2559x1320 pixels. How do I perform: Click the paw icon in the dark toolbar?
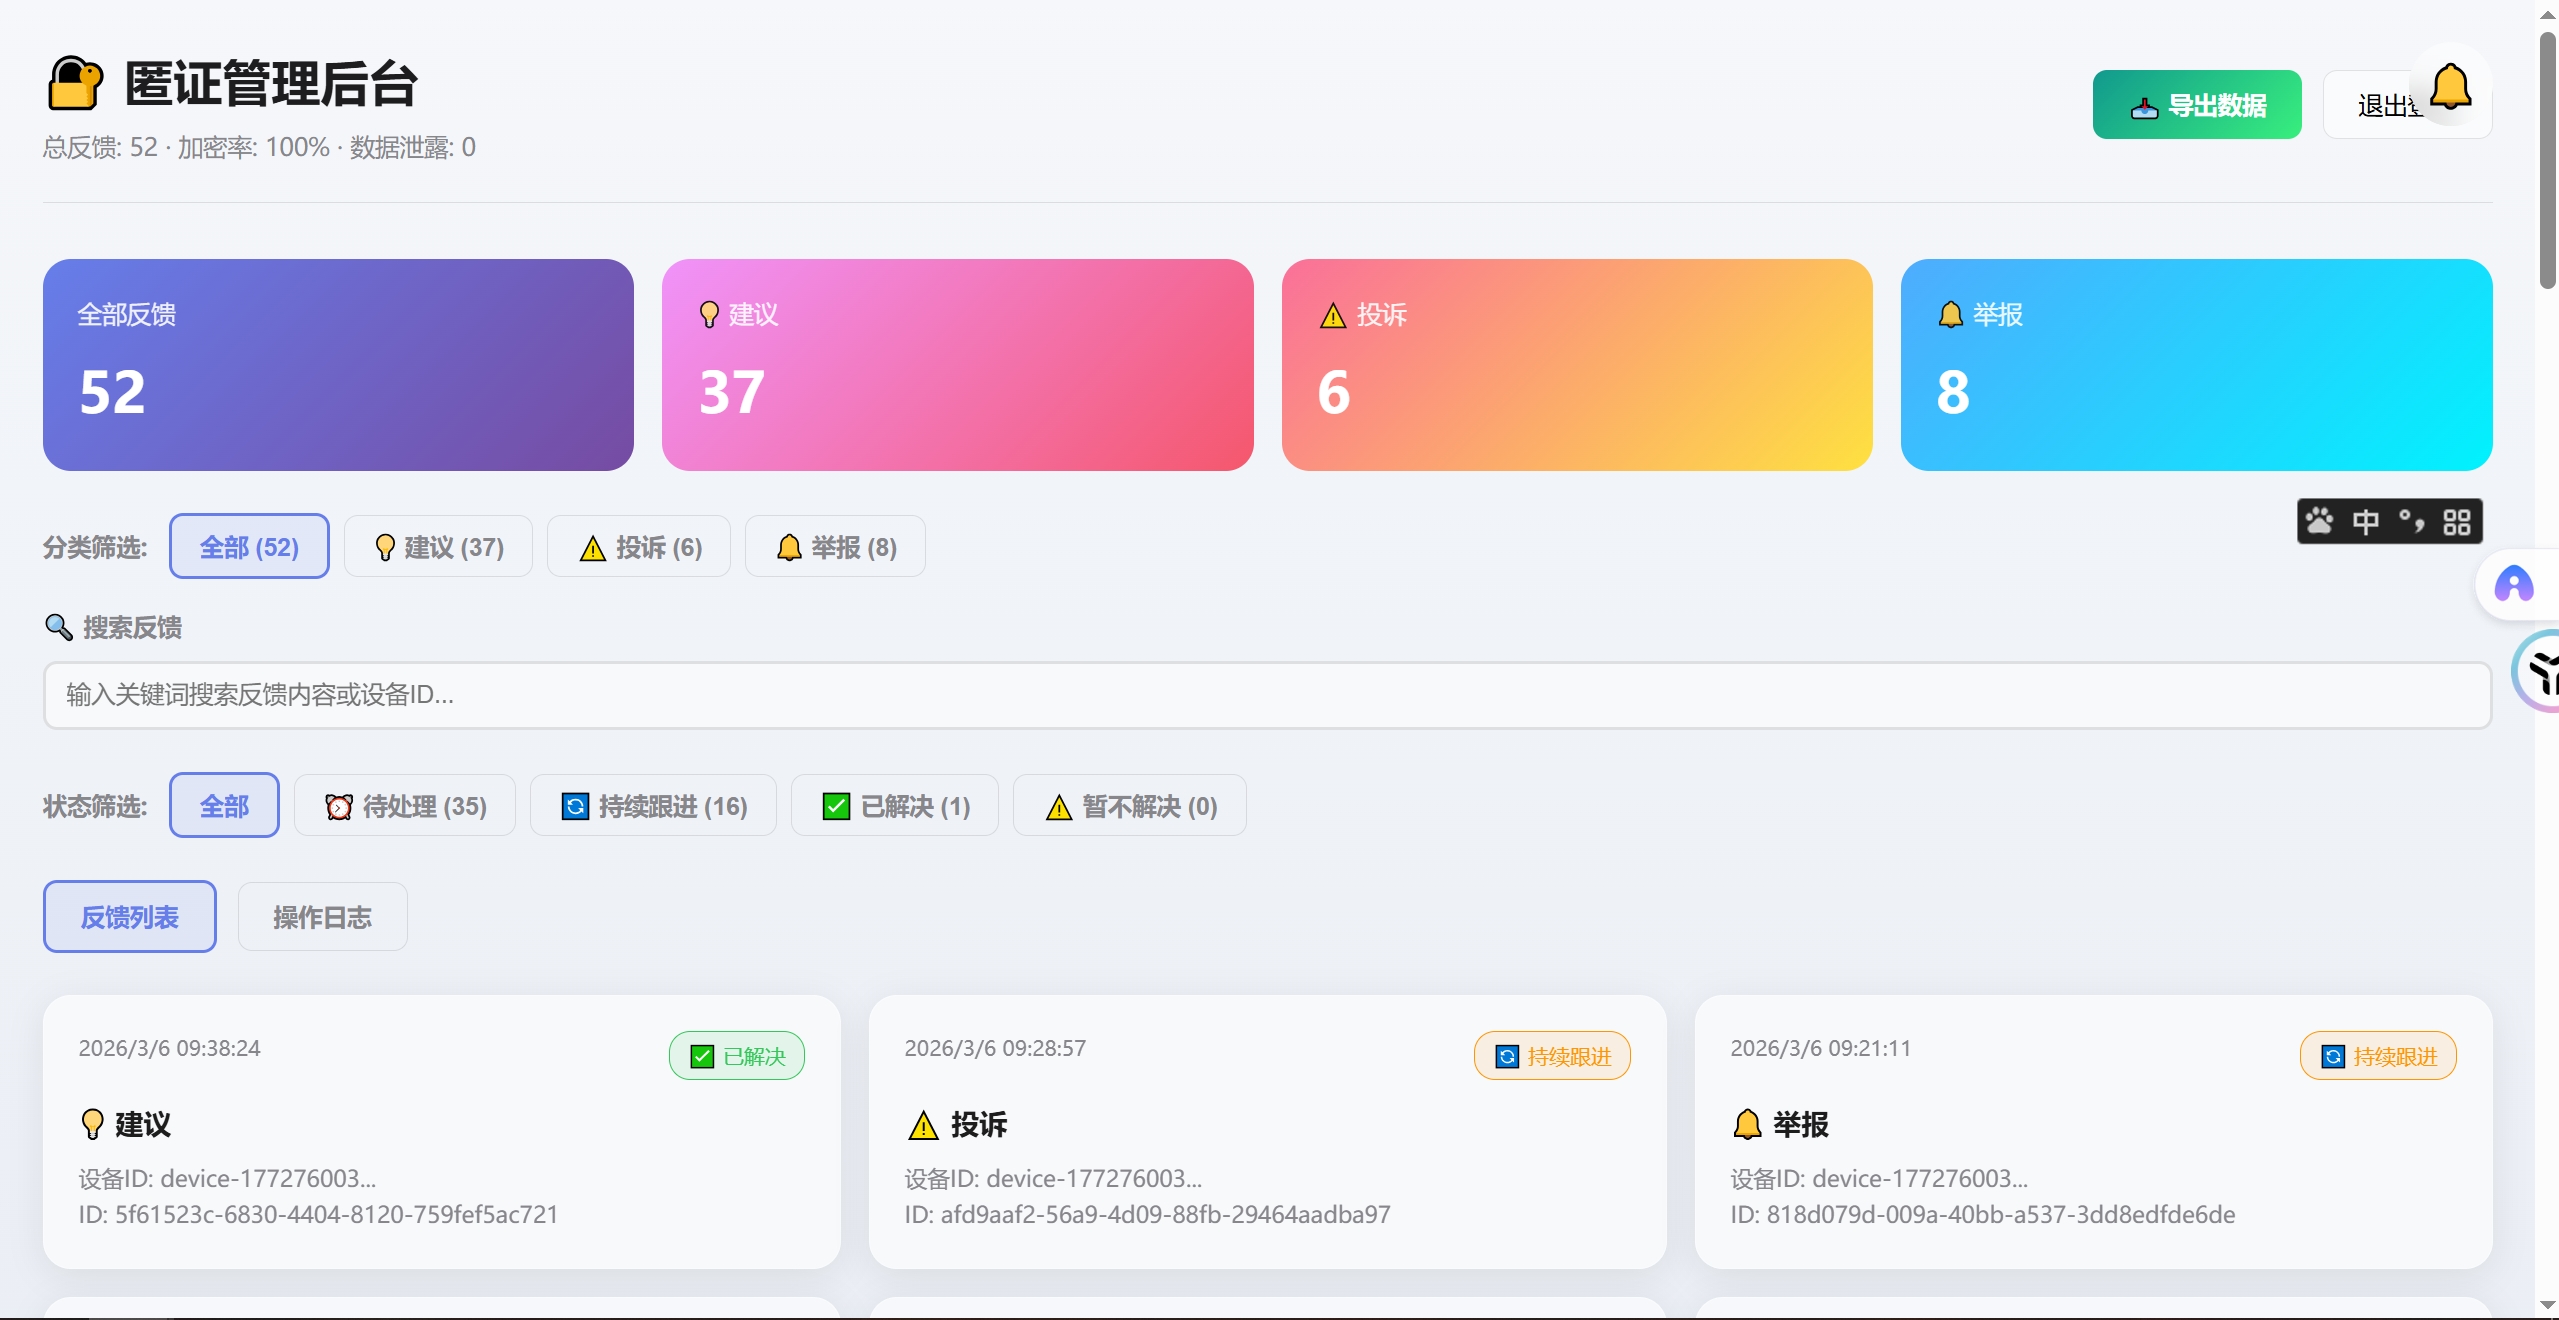click(x=2320, y=521)
